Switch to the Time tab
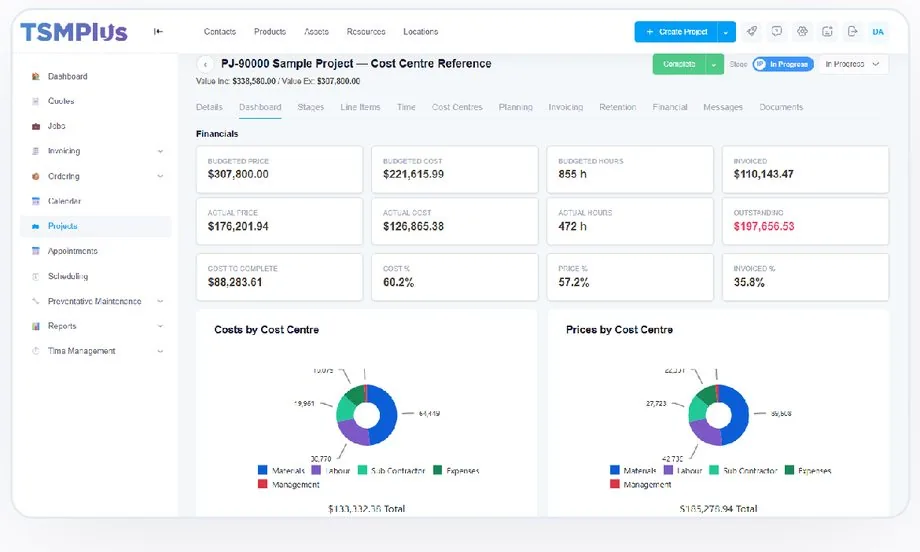 pyautogui.click(x=406, y=107)
